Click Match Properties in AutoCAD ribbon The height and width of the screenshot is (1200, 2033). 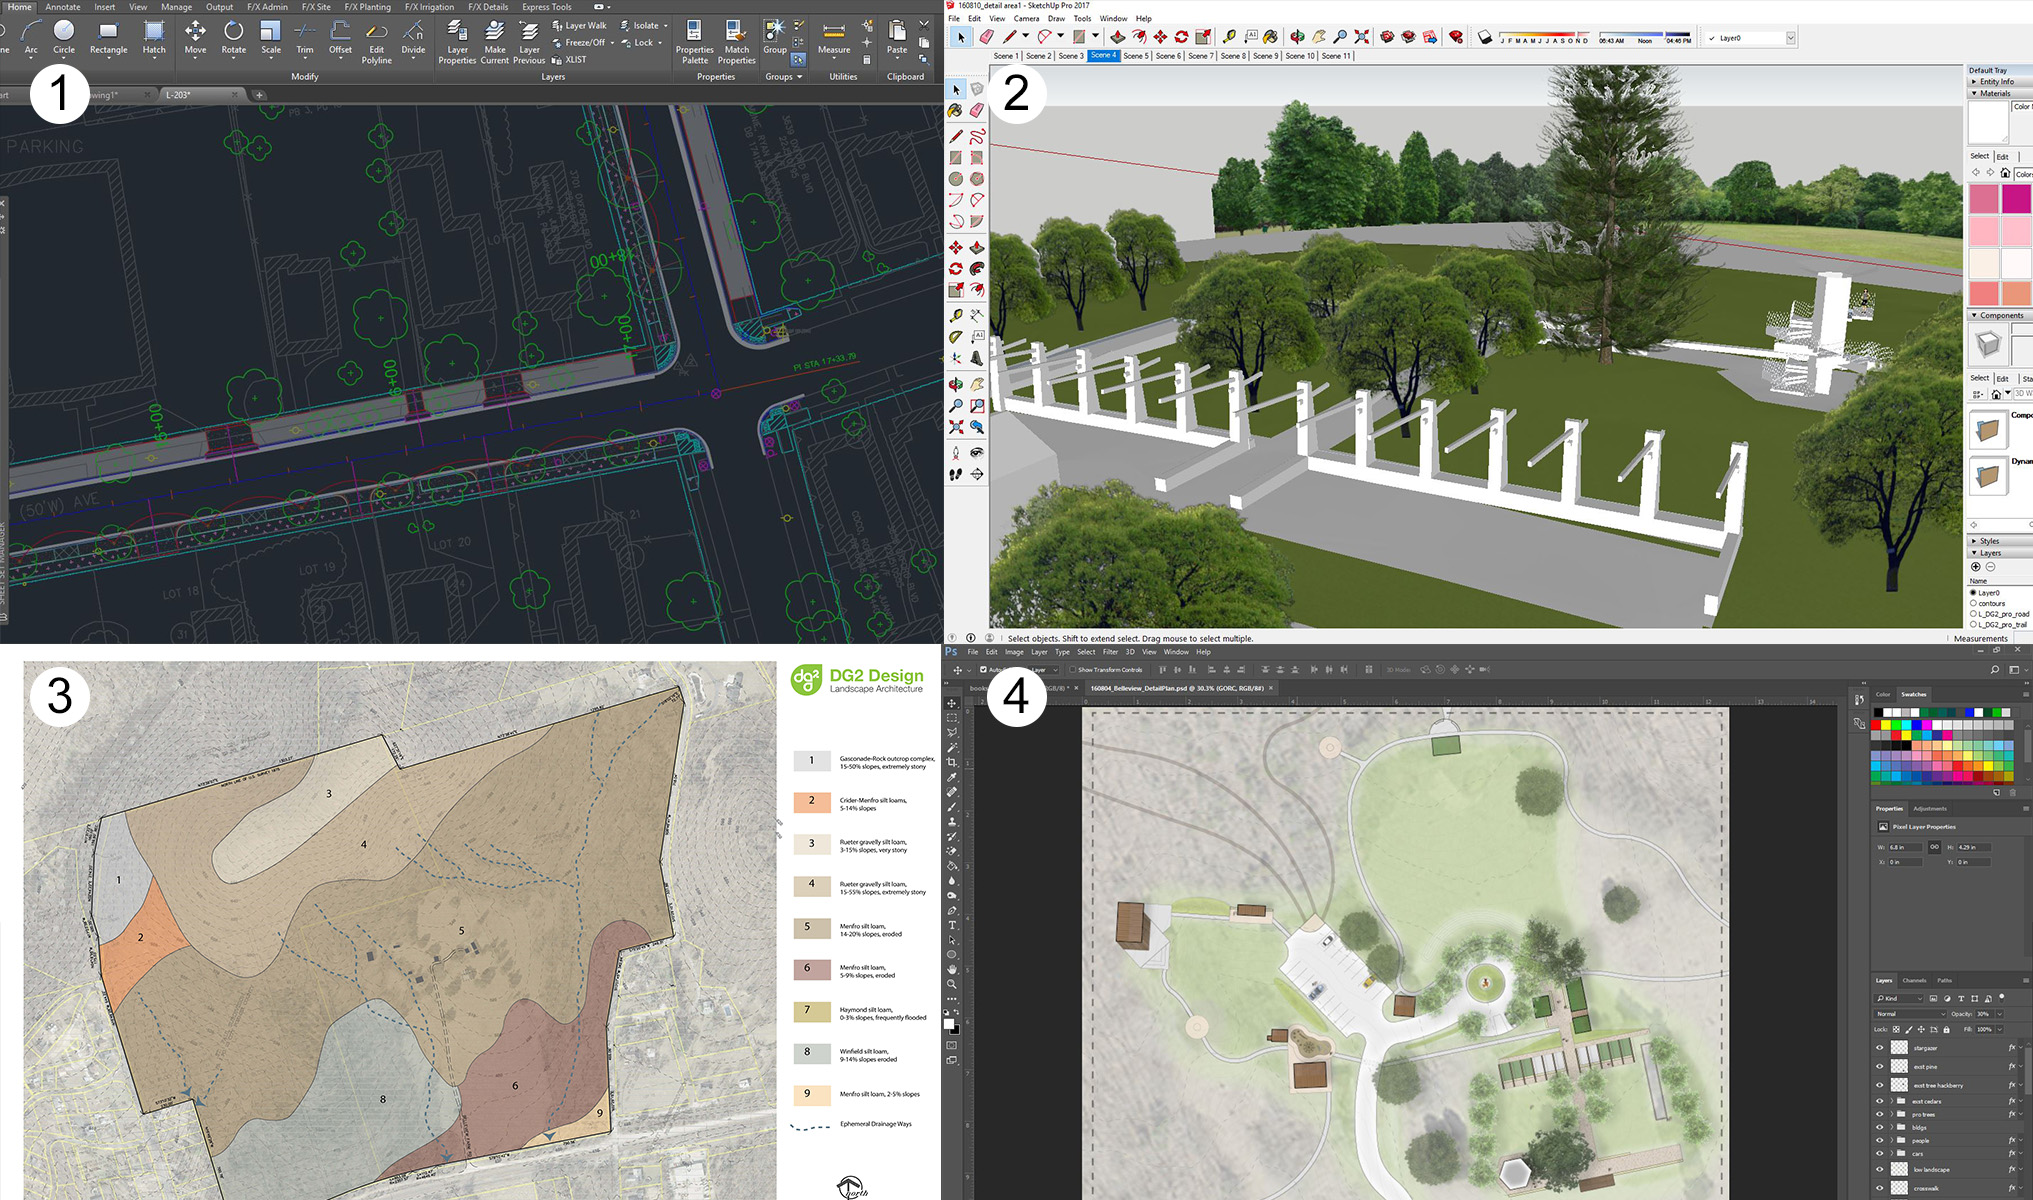[x=736, y=41]
